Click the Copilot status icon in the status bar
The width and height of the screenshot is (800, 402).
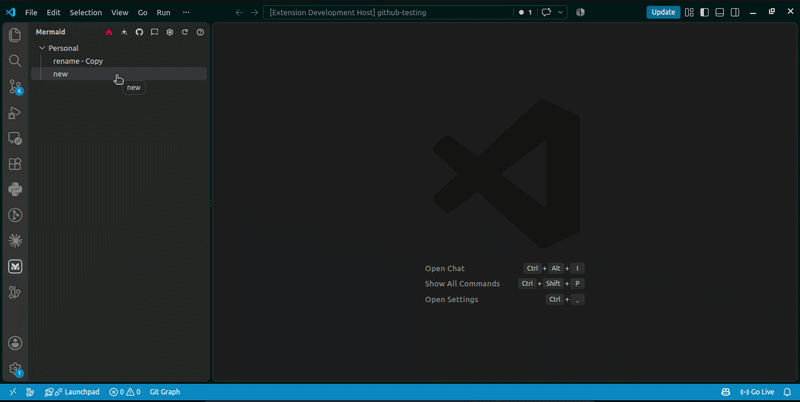tap(726, 392)
